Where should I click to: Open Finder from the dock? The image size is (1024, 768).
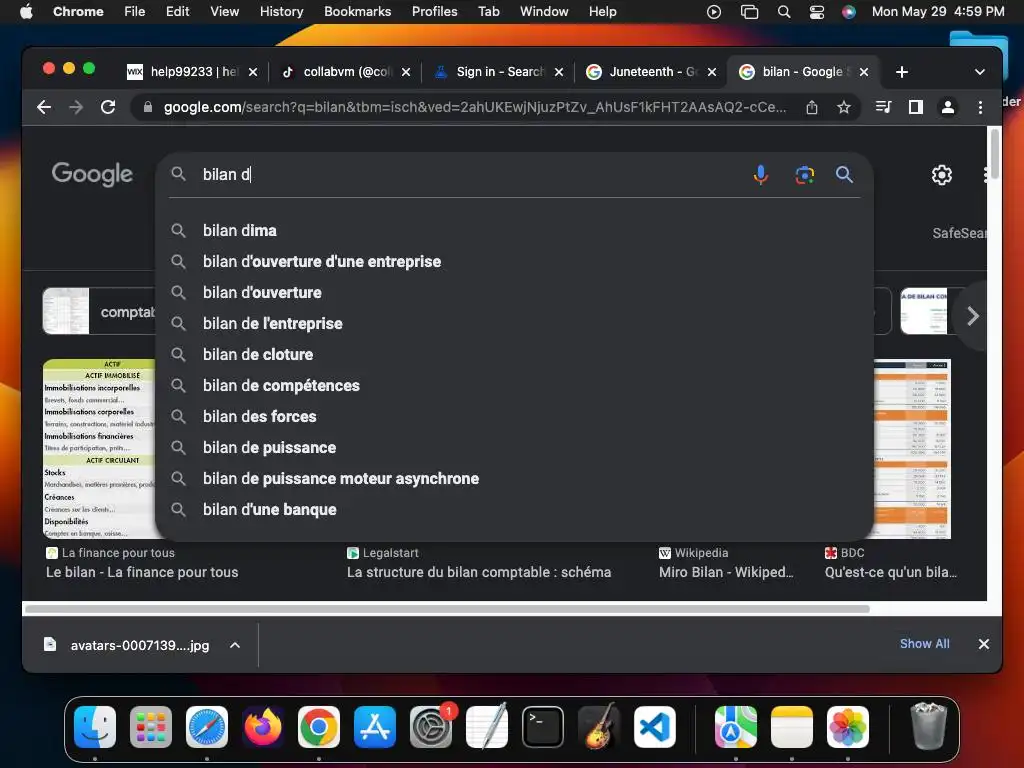tap(95, 727)
